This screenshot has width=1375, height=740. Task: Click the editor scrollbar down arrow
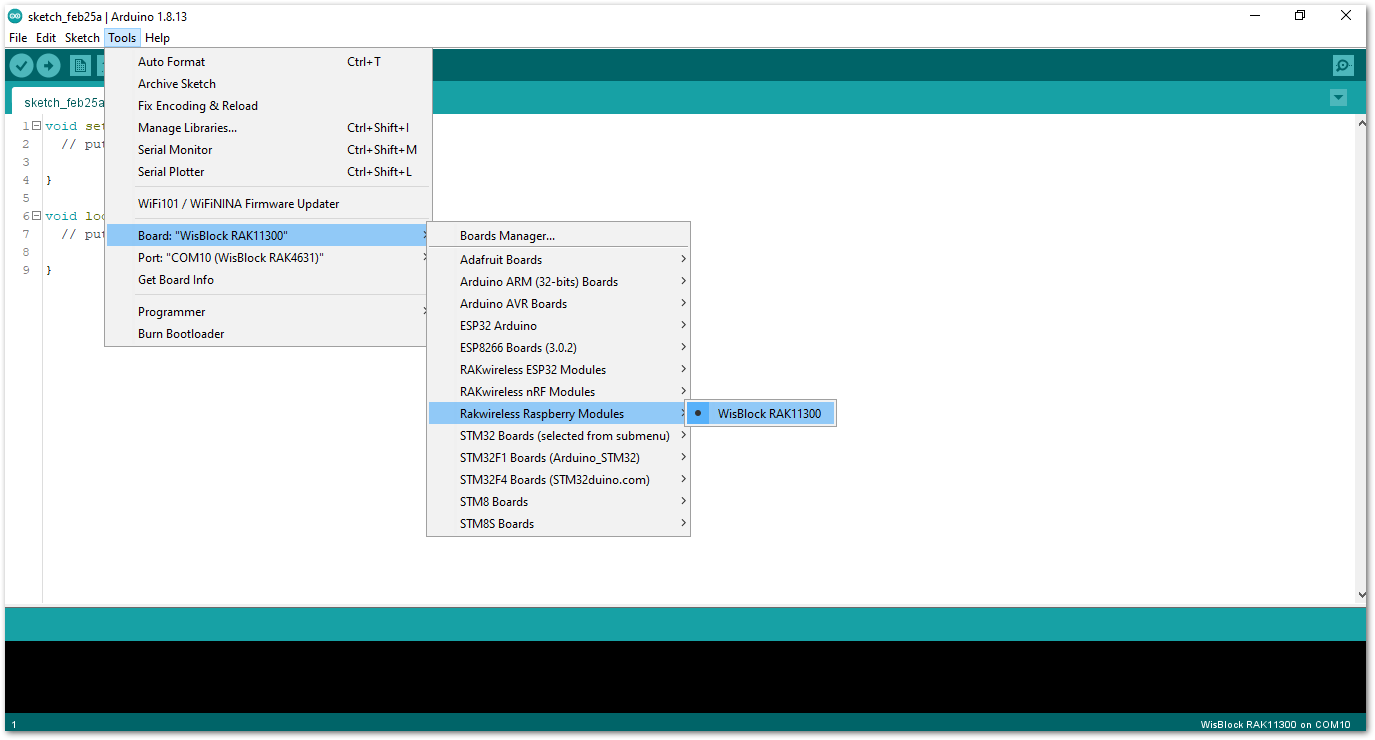click(1360, 595)
